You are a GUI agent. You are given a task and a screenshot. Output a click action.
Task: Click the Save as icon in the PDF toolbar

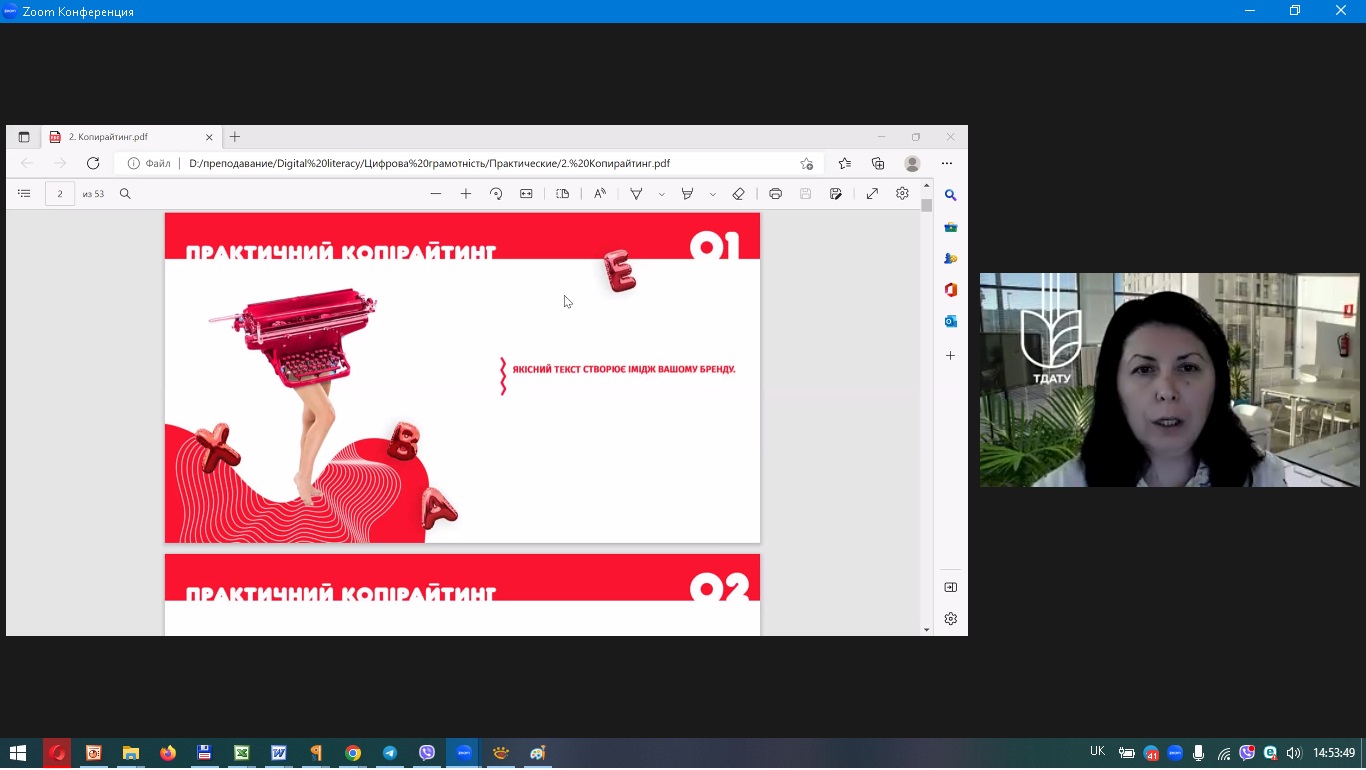tap(836, 194)
